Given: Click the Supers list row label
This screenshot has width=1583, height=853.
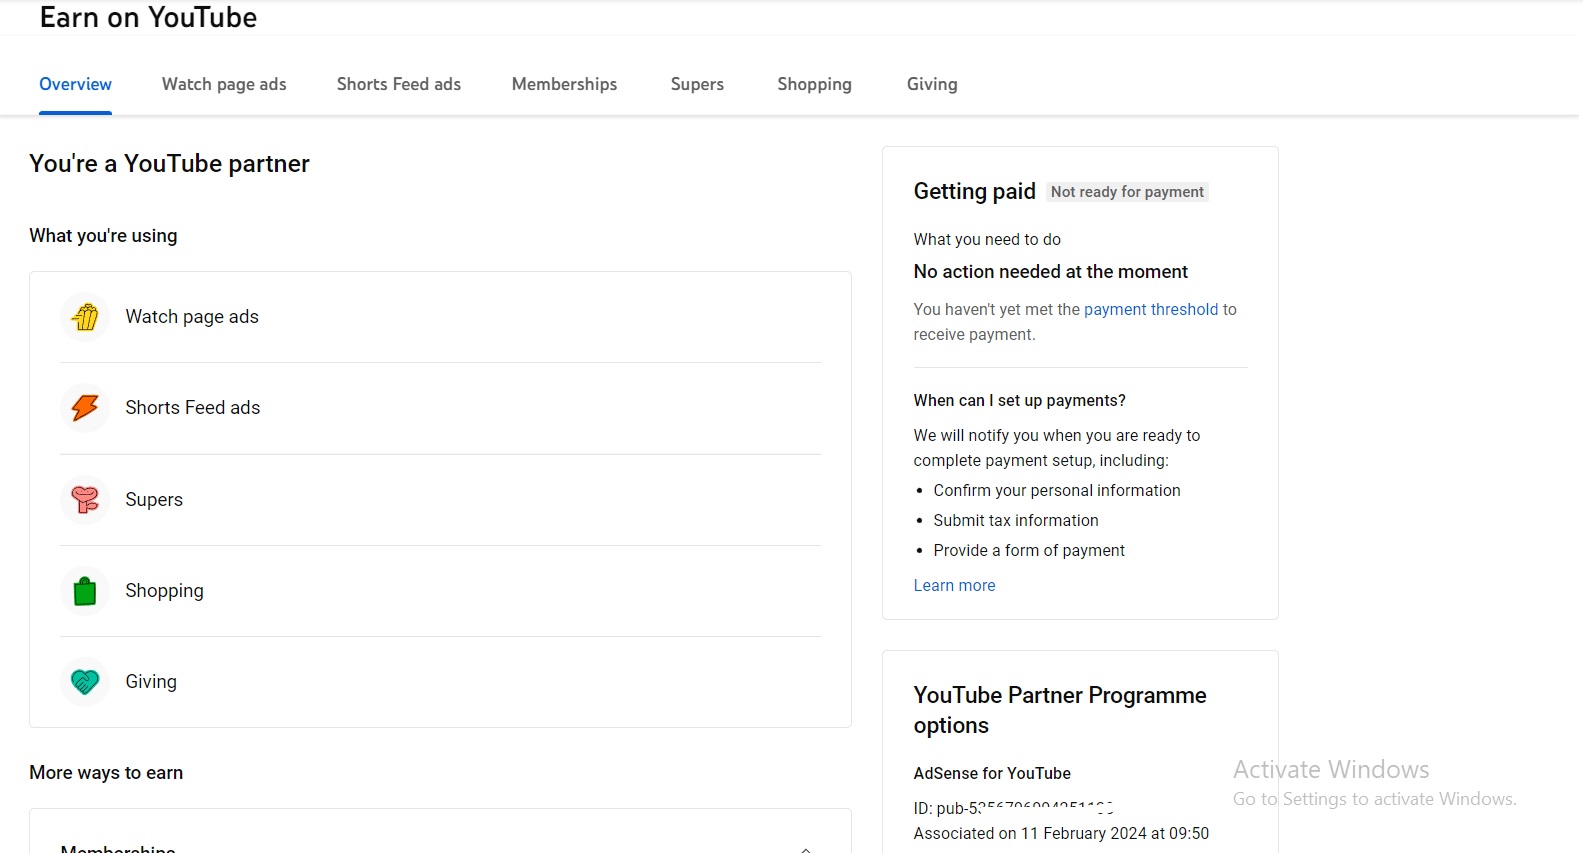Looking at the screenshot, I should pos(154,500).
